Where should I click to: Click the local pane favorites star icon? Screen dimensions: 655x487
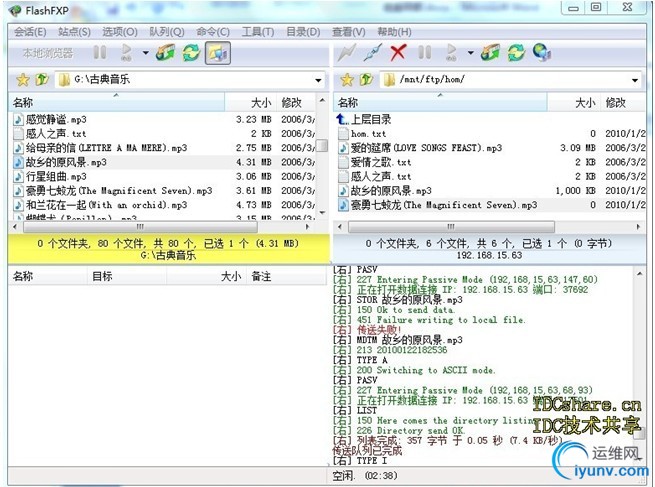(23, 79)
